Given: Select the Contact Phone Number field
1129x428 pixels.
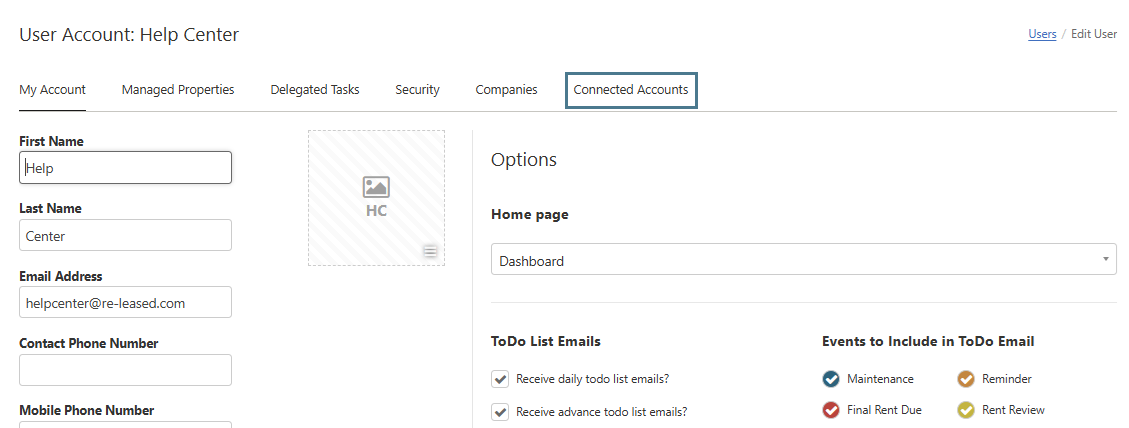Looking at the screenshot, I should [126, 370].
